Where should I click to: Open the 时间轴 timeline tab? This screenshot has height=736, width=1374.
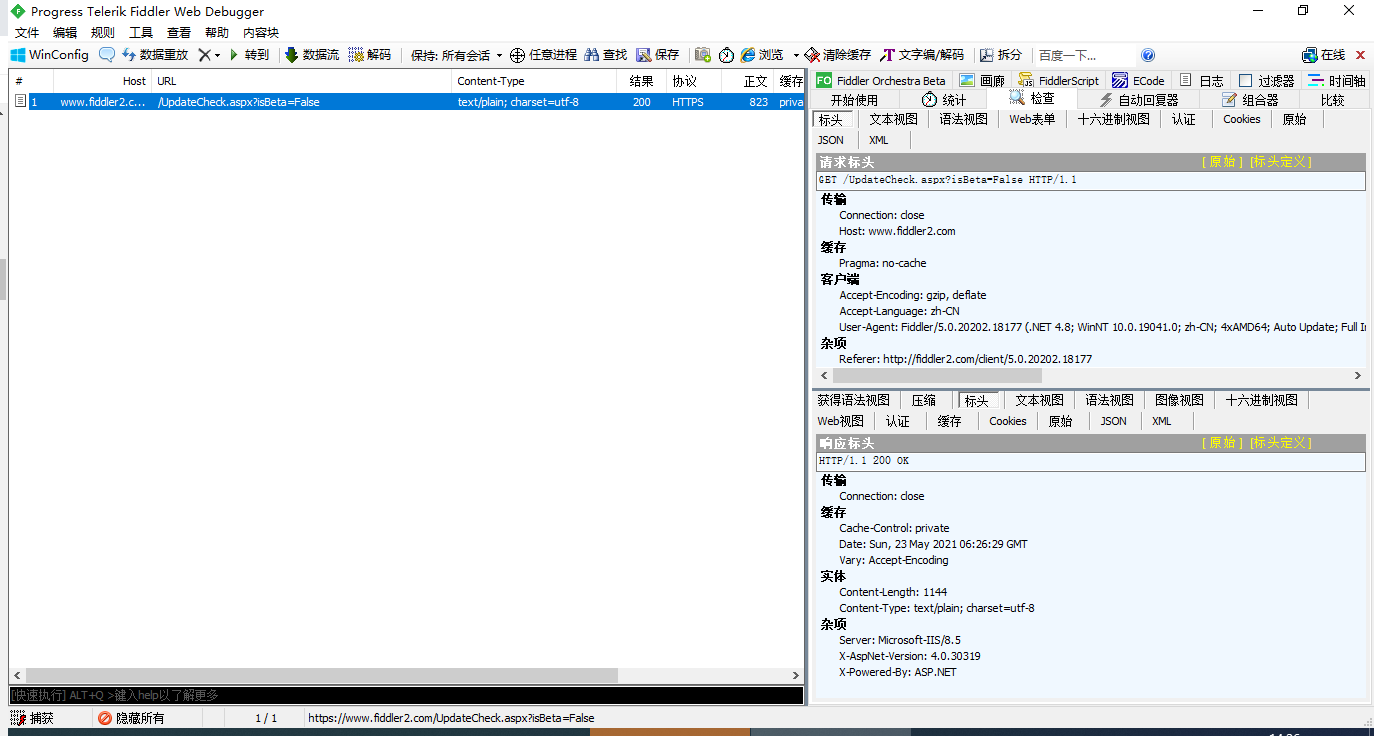tap(1336, 80)
